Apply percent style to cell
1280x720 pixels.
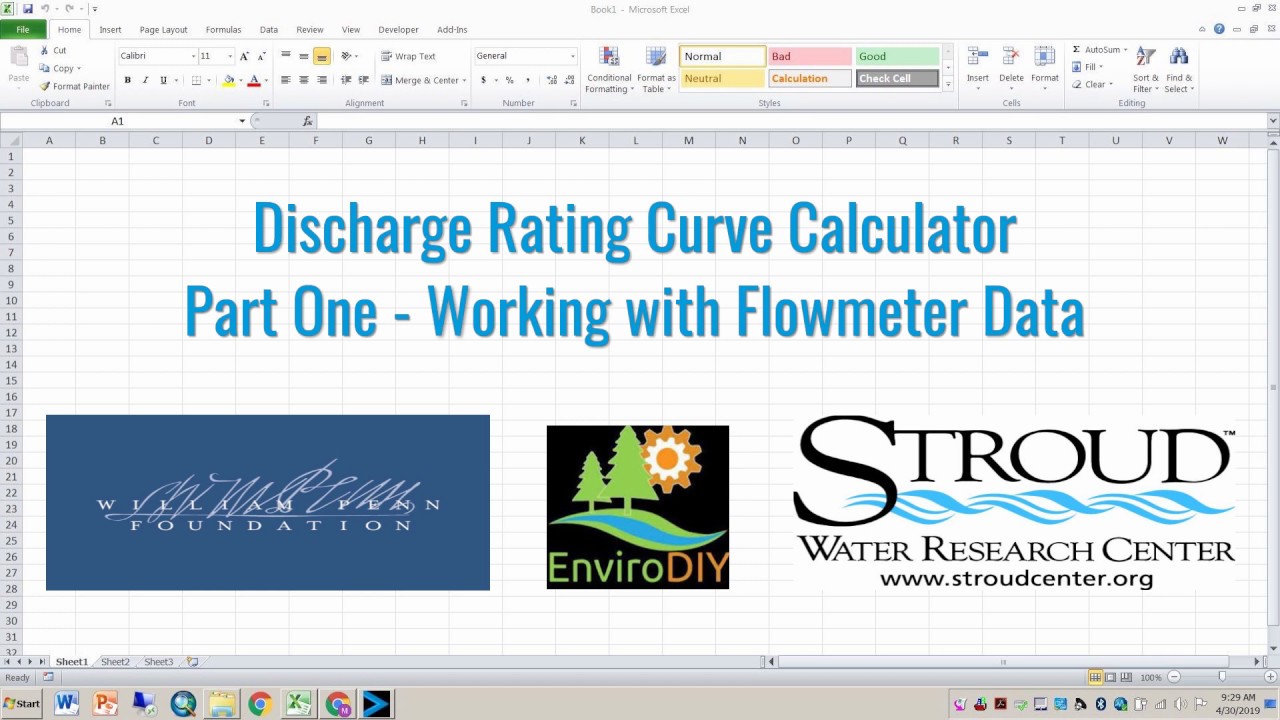(x=509, y=80)
